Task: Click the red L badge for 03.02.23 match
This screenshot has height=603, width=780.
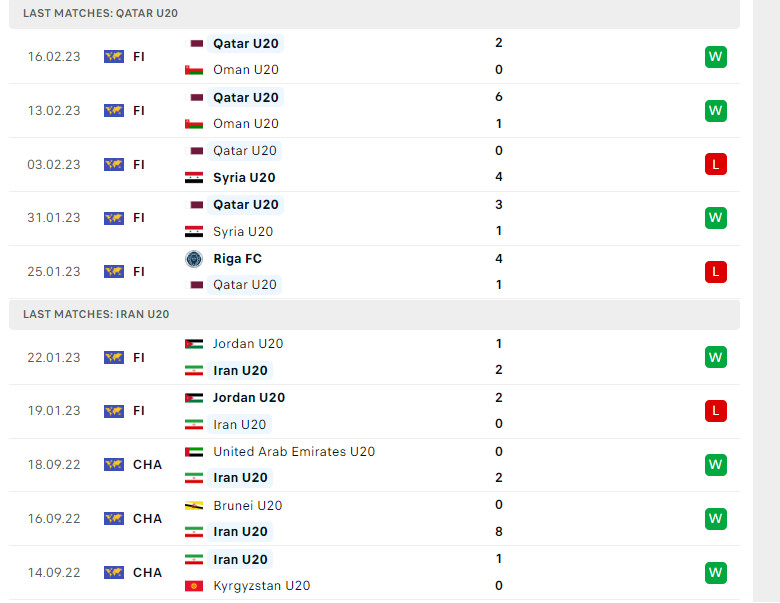Action: (715, 164)
